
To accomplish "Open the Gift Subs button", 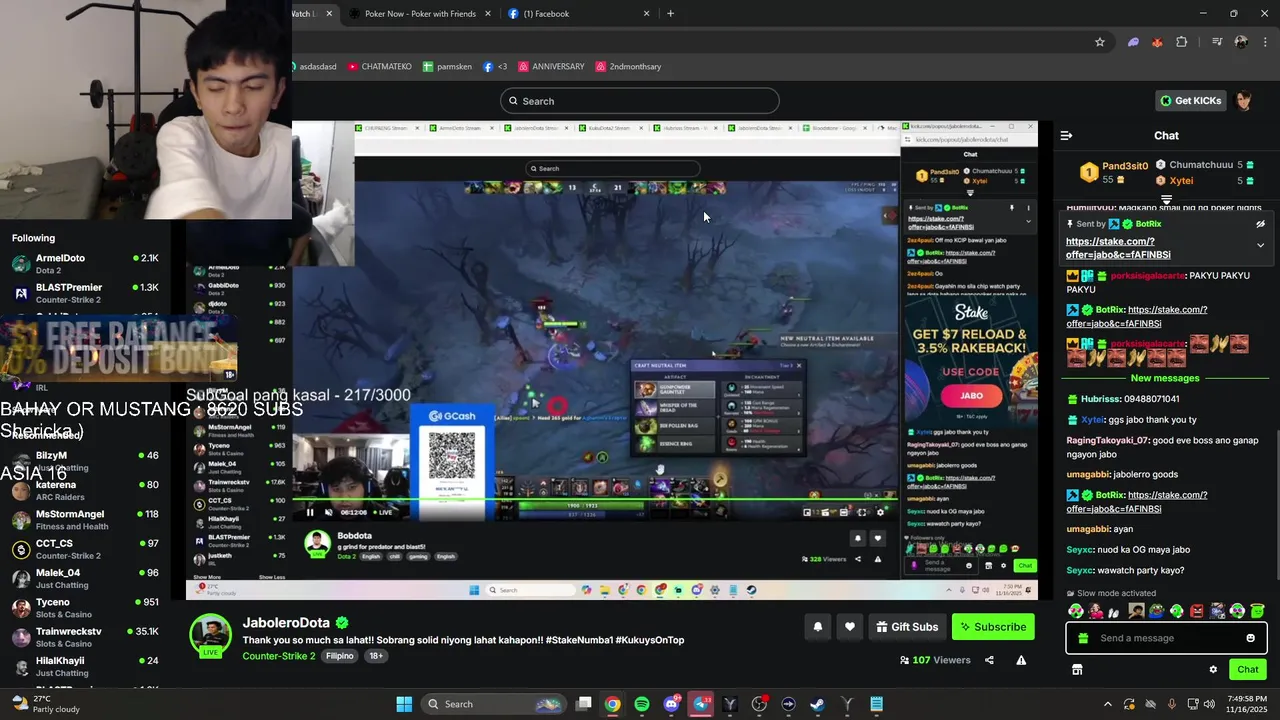I will pos(907,627).
